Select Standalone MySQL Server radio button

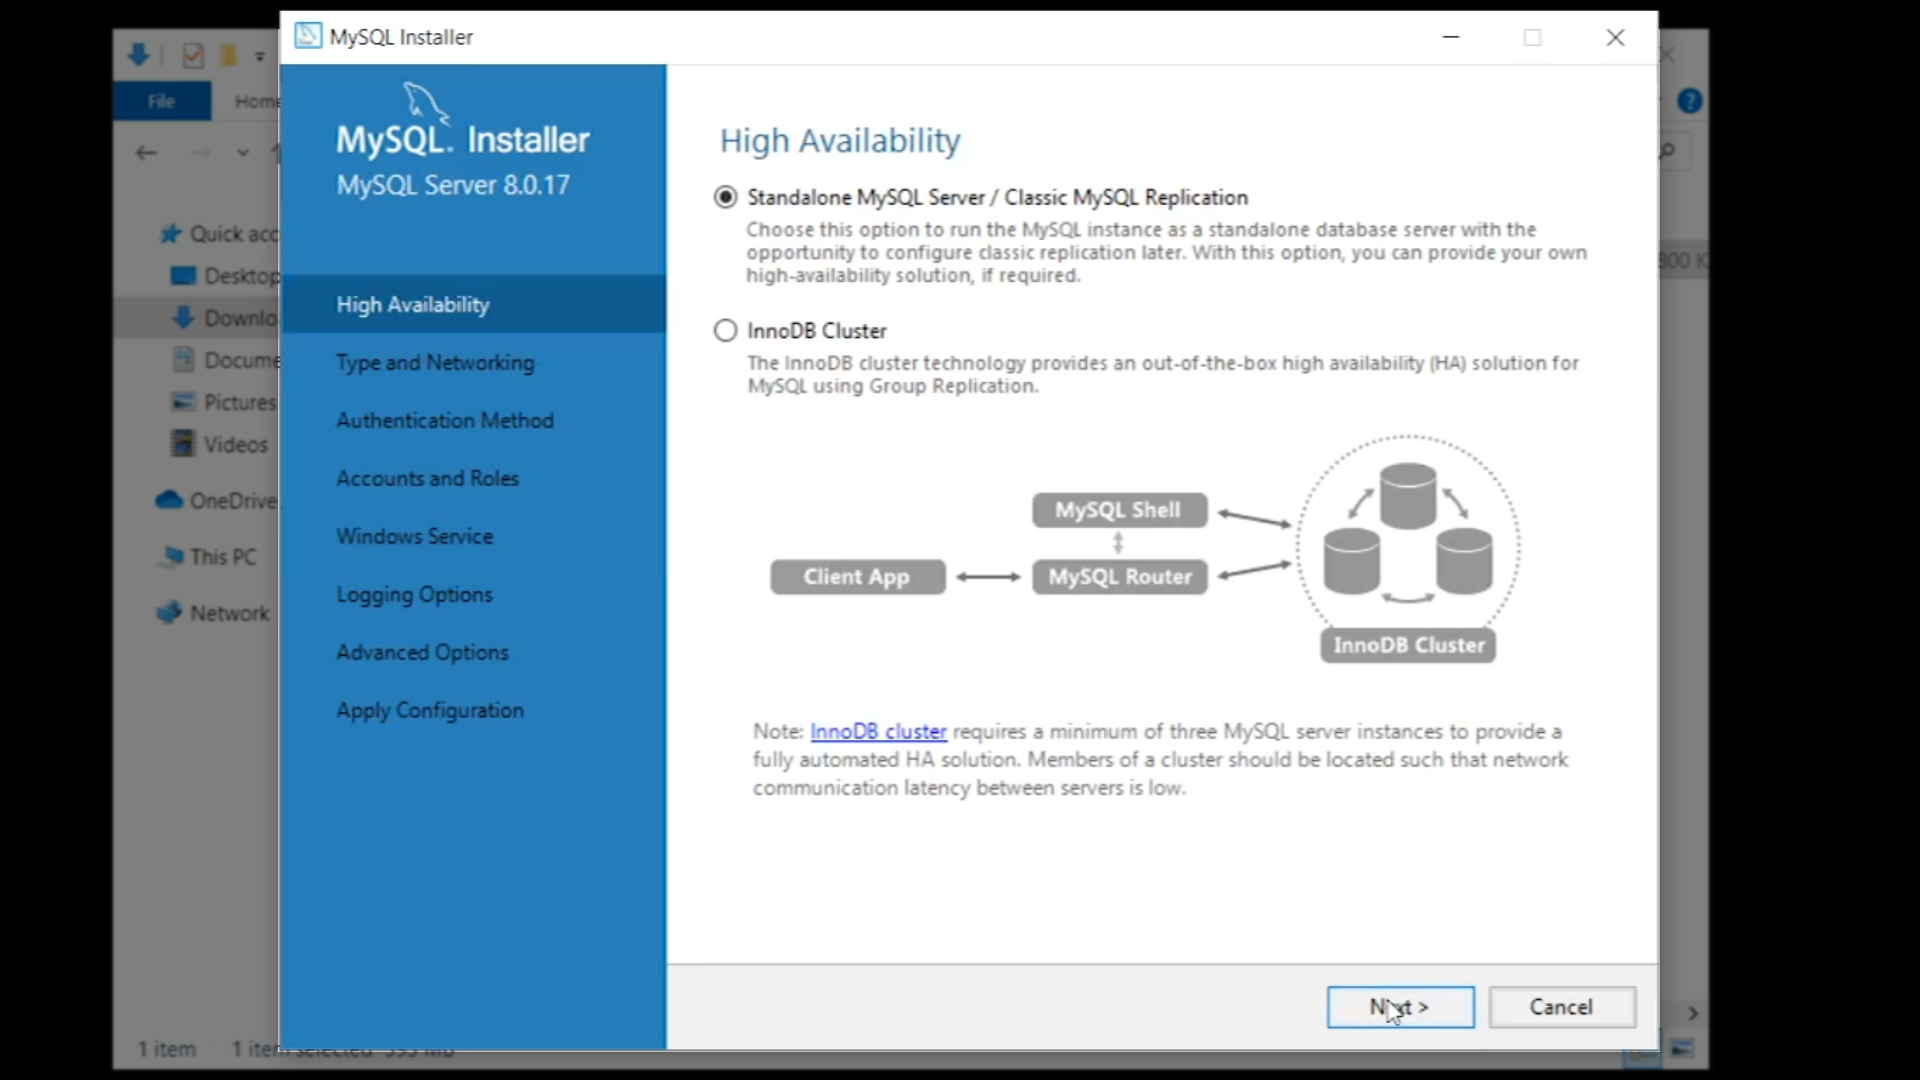(x=726, y=197)
